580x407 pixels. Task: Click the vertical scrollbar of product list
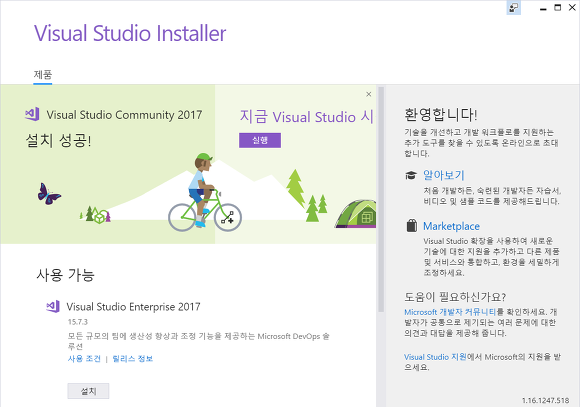click(381, 200)
